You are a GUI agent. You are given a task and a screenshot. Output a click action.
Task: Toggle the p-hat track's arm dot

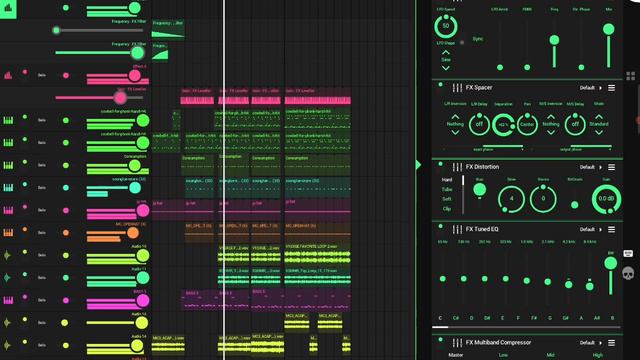click(66, 211)
